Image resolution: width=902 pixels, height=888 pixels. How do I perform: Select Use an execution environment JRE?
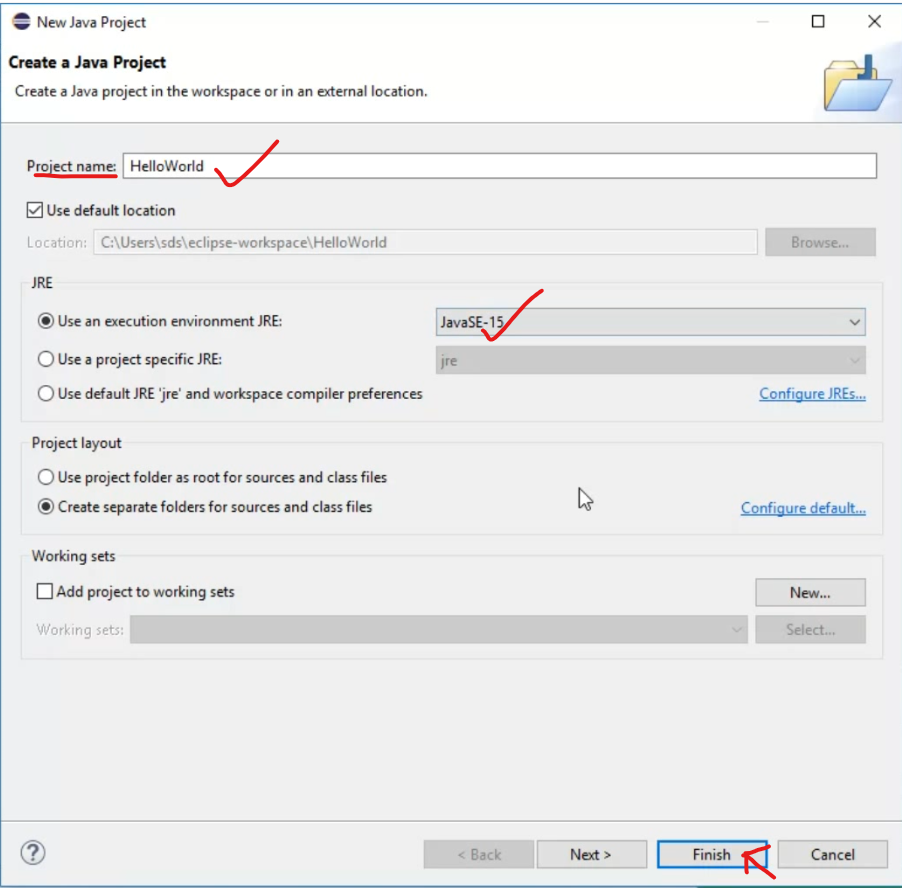(x=45, y=321)
